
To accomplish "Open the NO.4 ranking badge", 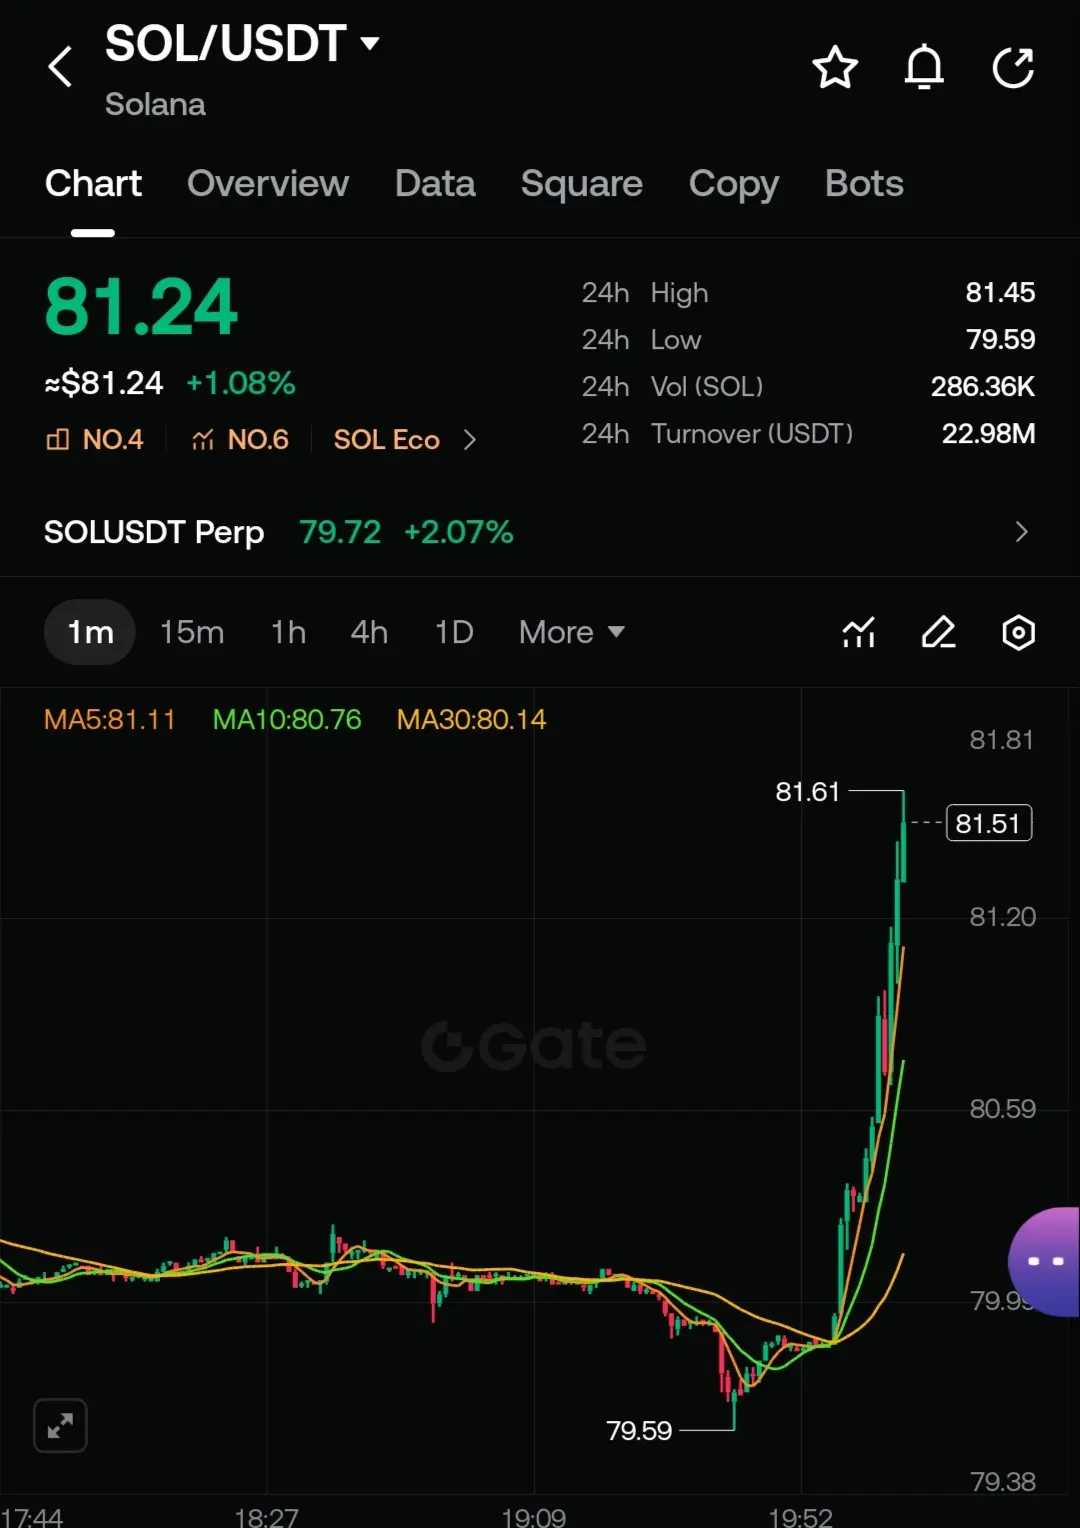I will pos(95,439).
